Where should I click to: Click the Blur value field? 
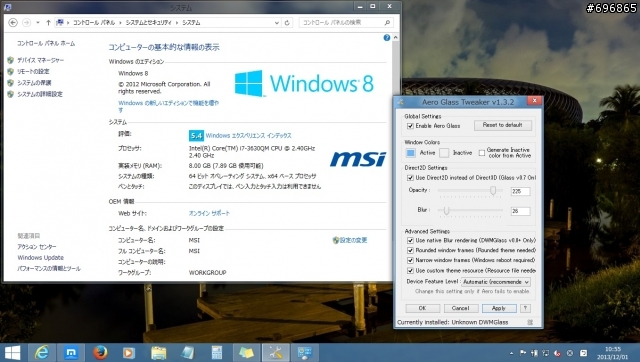[x=520, y=211]
